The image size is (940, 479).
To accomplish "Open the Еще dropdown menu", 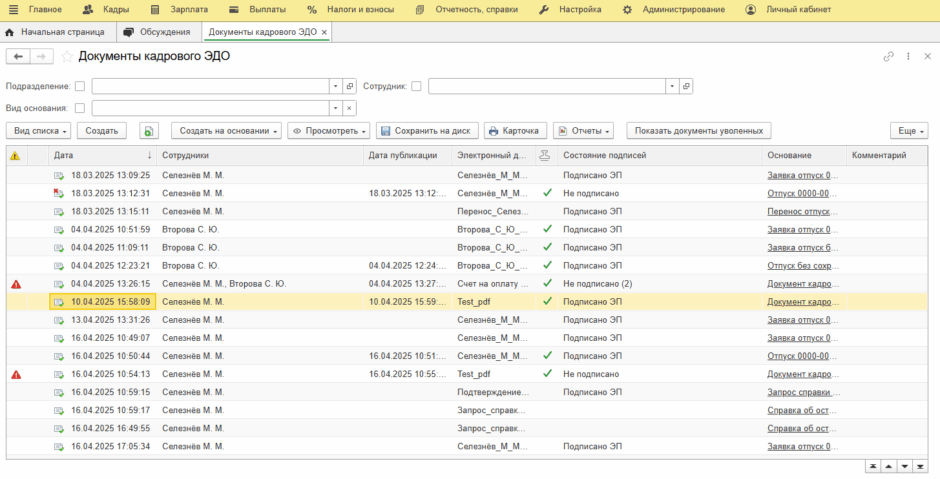I will click(x=909, y=131).
